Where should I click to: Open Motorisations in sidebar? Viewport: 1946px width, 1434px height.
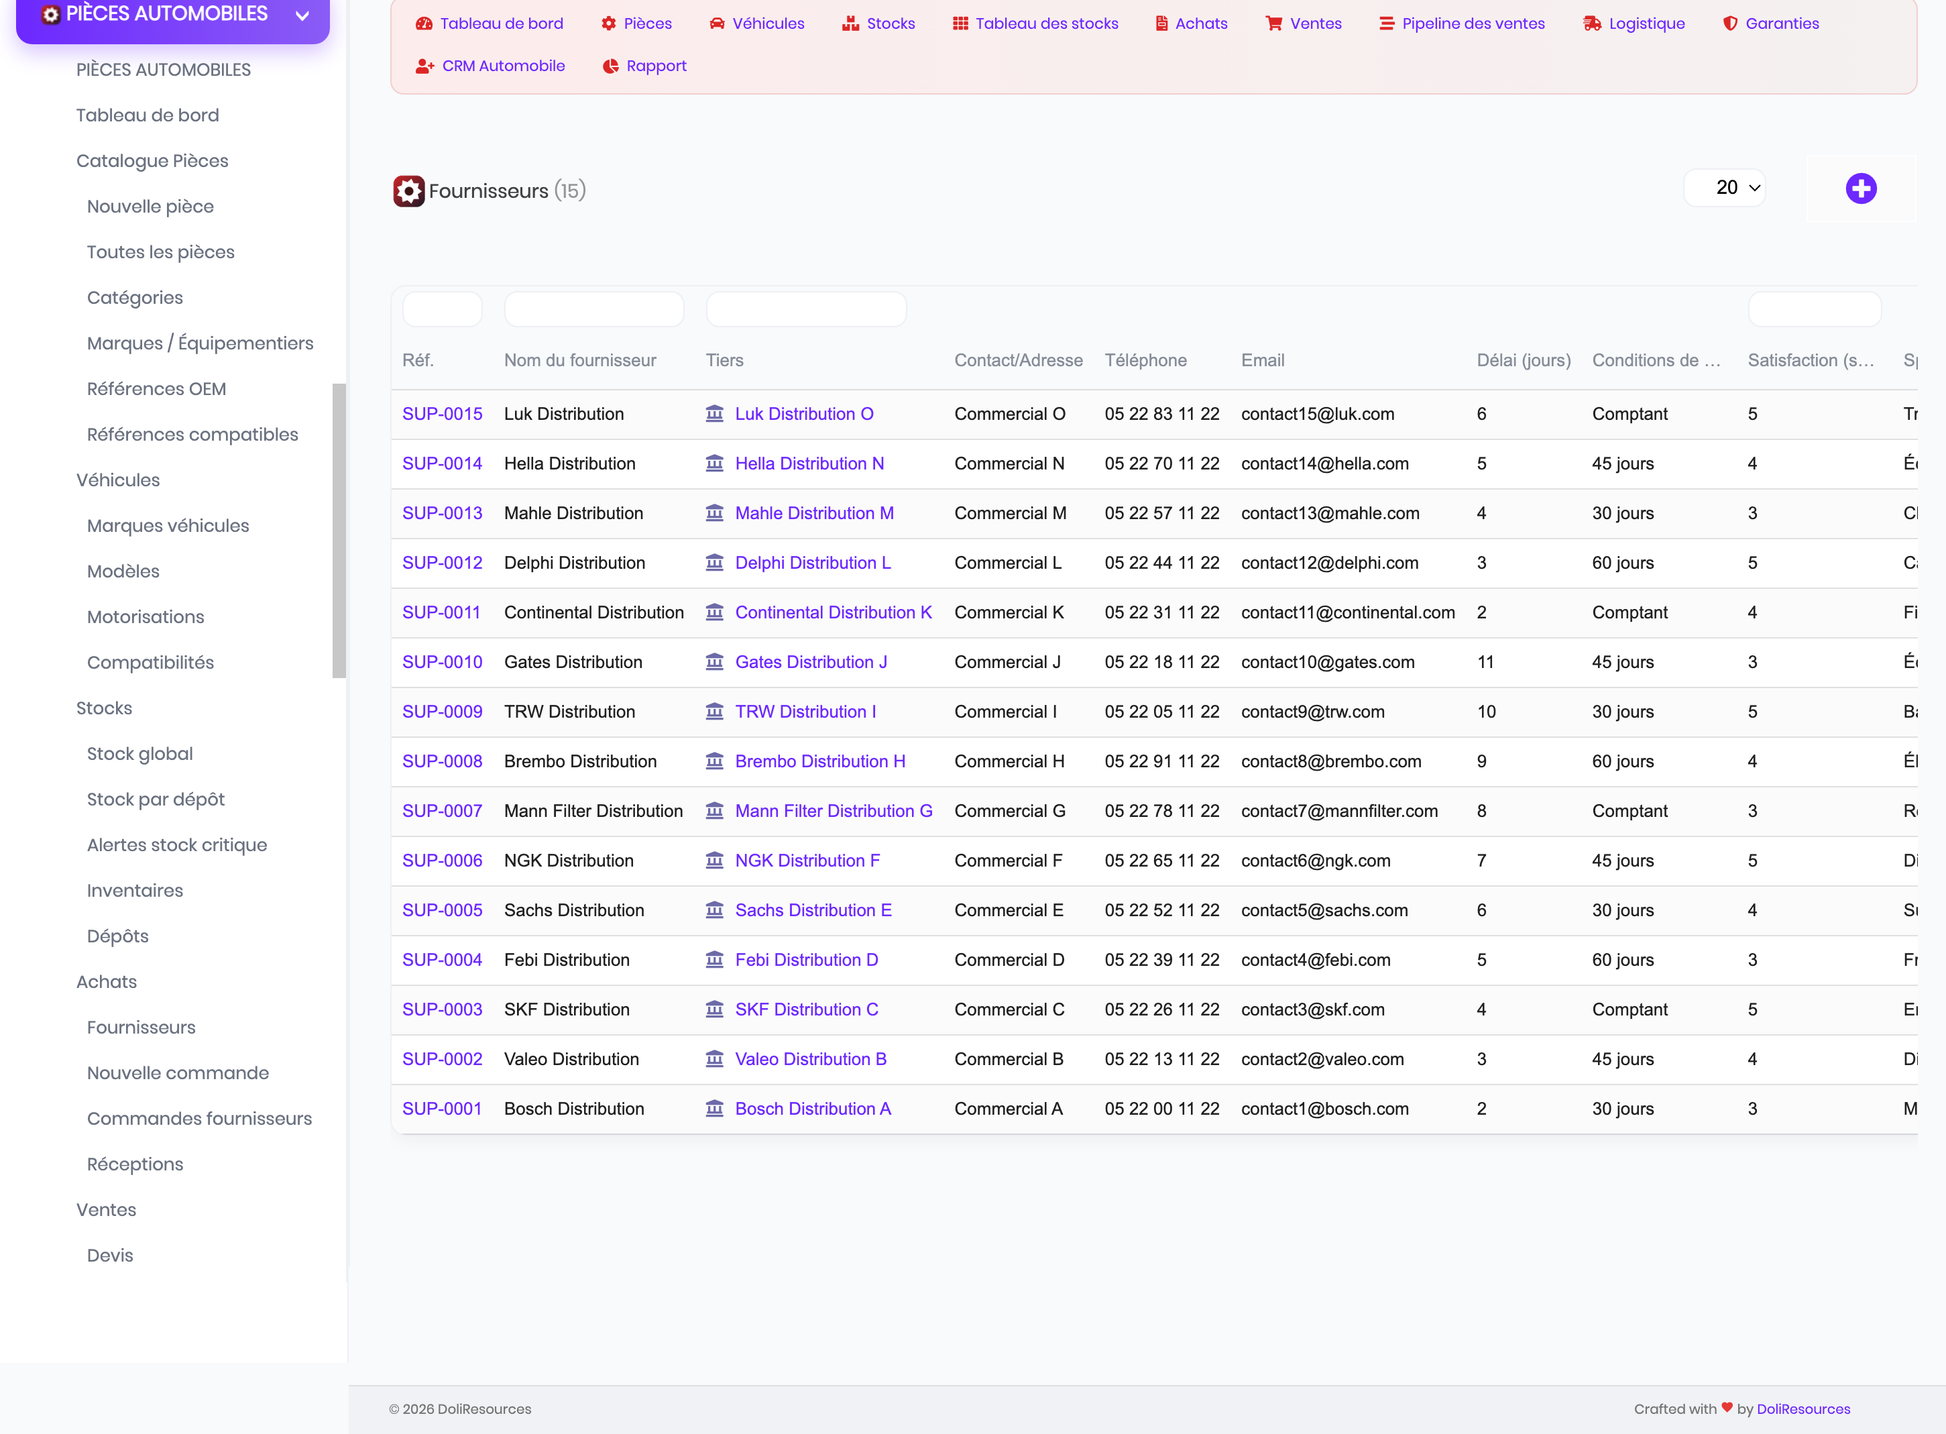[145, 617]
